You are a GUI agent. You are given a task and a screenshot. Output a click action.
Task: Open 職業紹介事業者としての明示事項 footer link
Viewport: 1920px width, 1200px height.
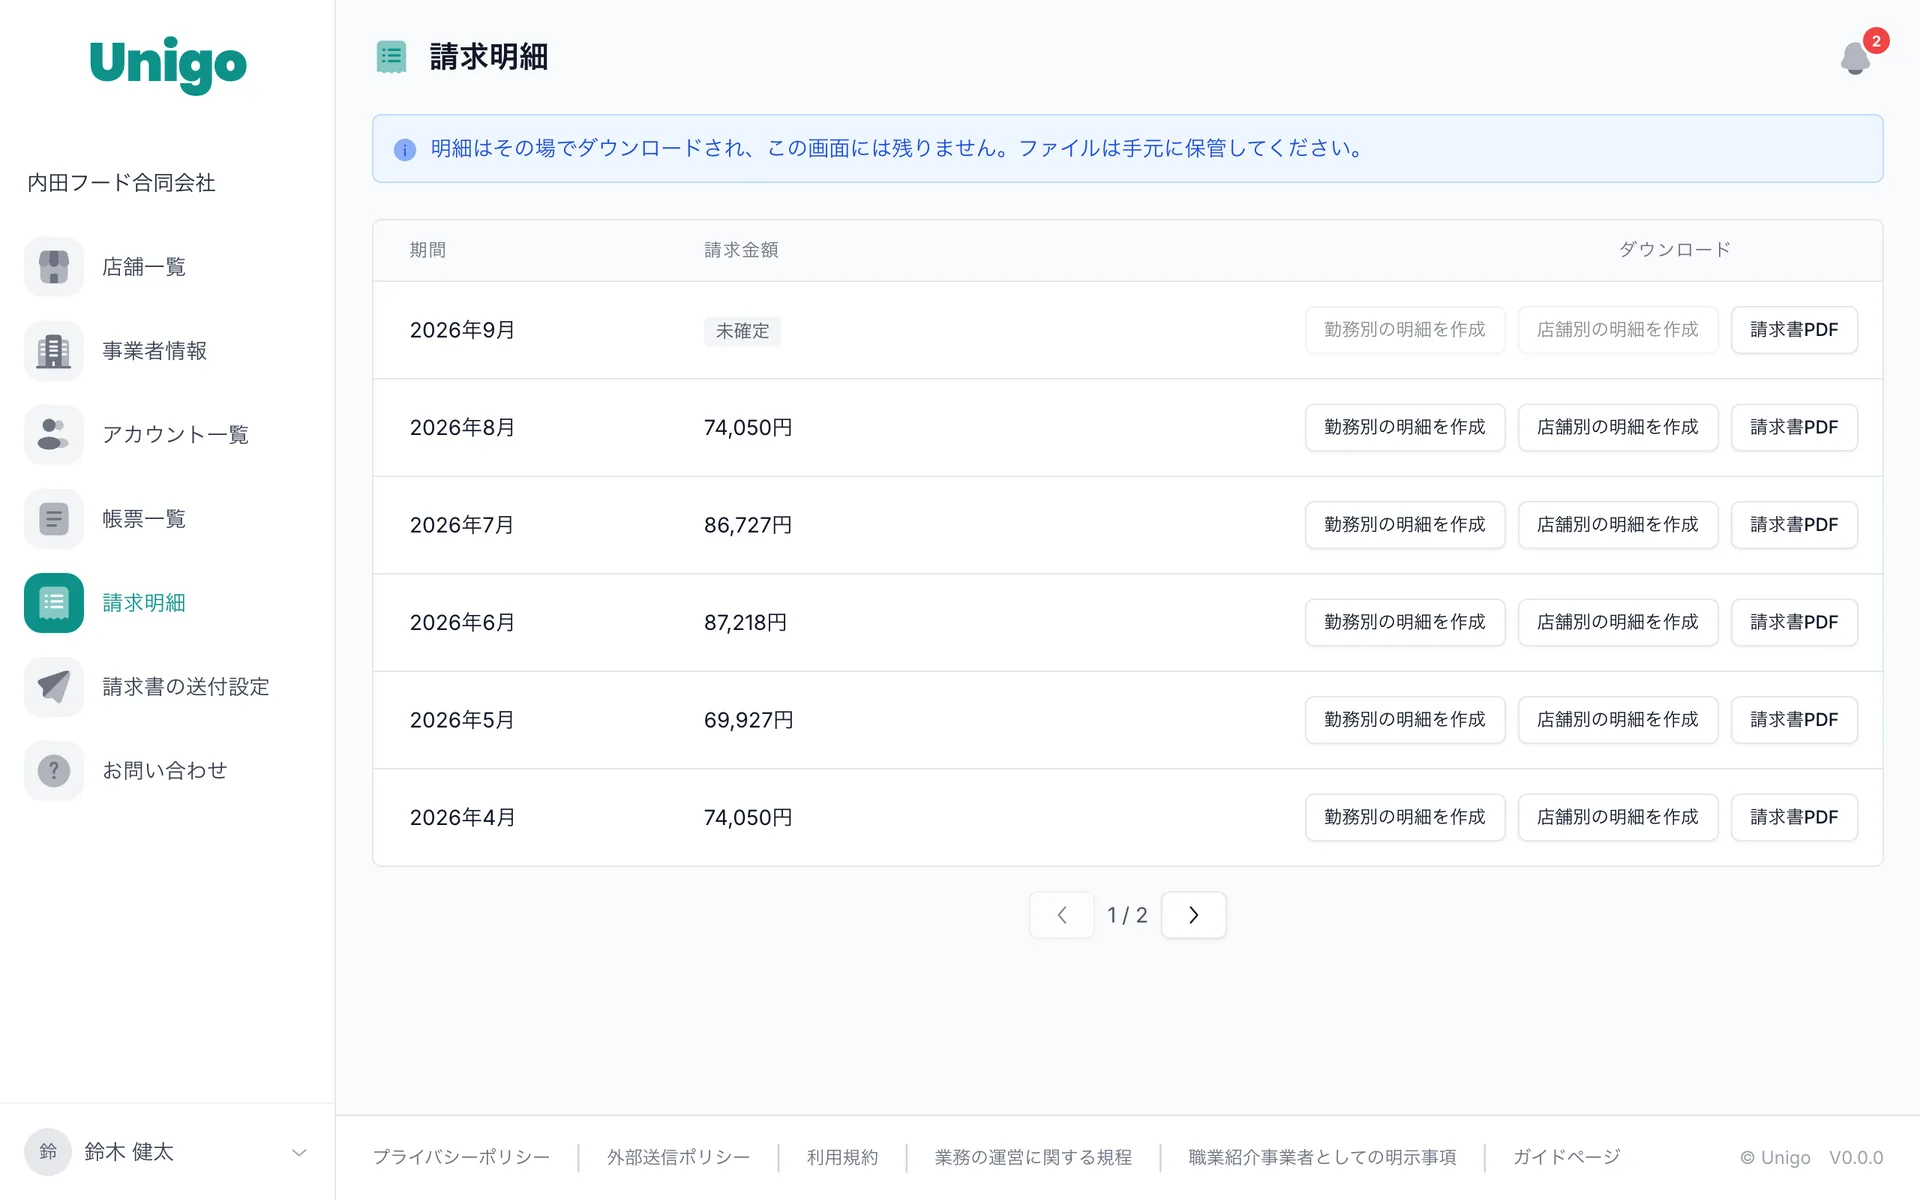[1322, 1157]
